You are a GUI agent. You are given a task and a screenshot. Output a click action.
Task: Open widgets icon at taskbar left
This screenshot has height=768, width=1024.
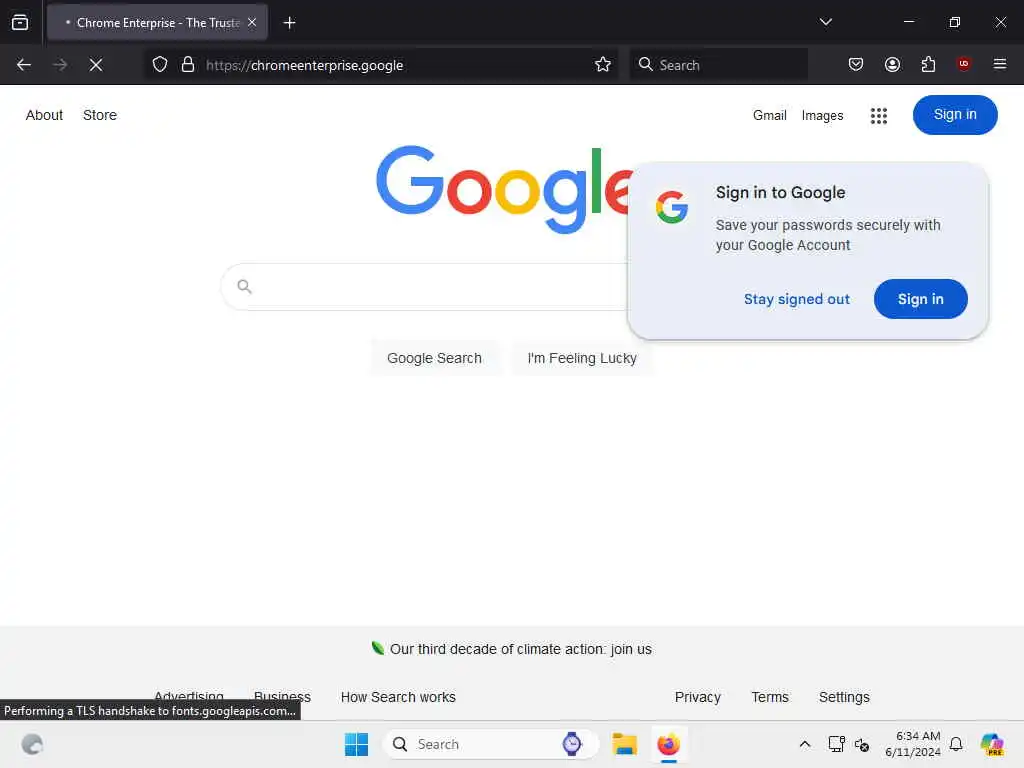coord(32,744)
